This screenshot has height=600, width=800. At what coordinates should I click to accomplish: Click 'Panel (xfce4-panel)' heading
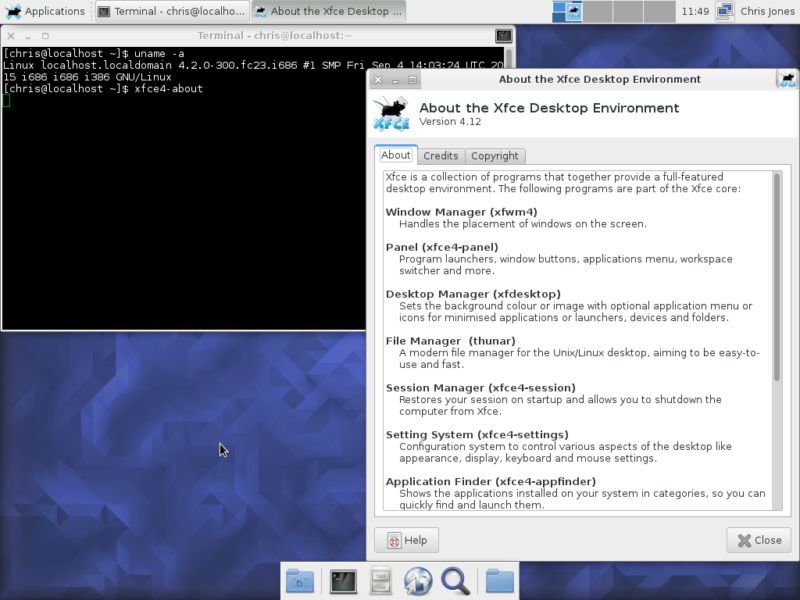click(x=442, y=247)
